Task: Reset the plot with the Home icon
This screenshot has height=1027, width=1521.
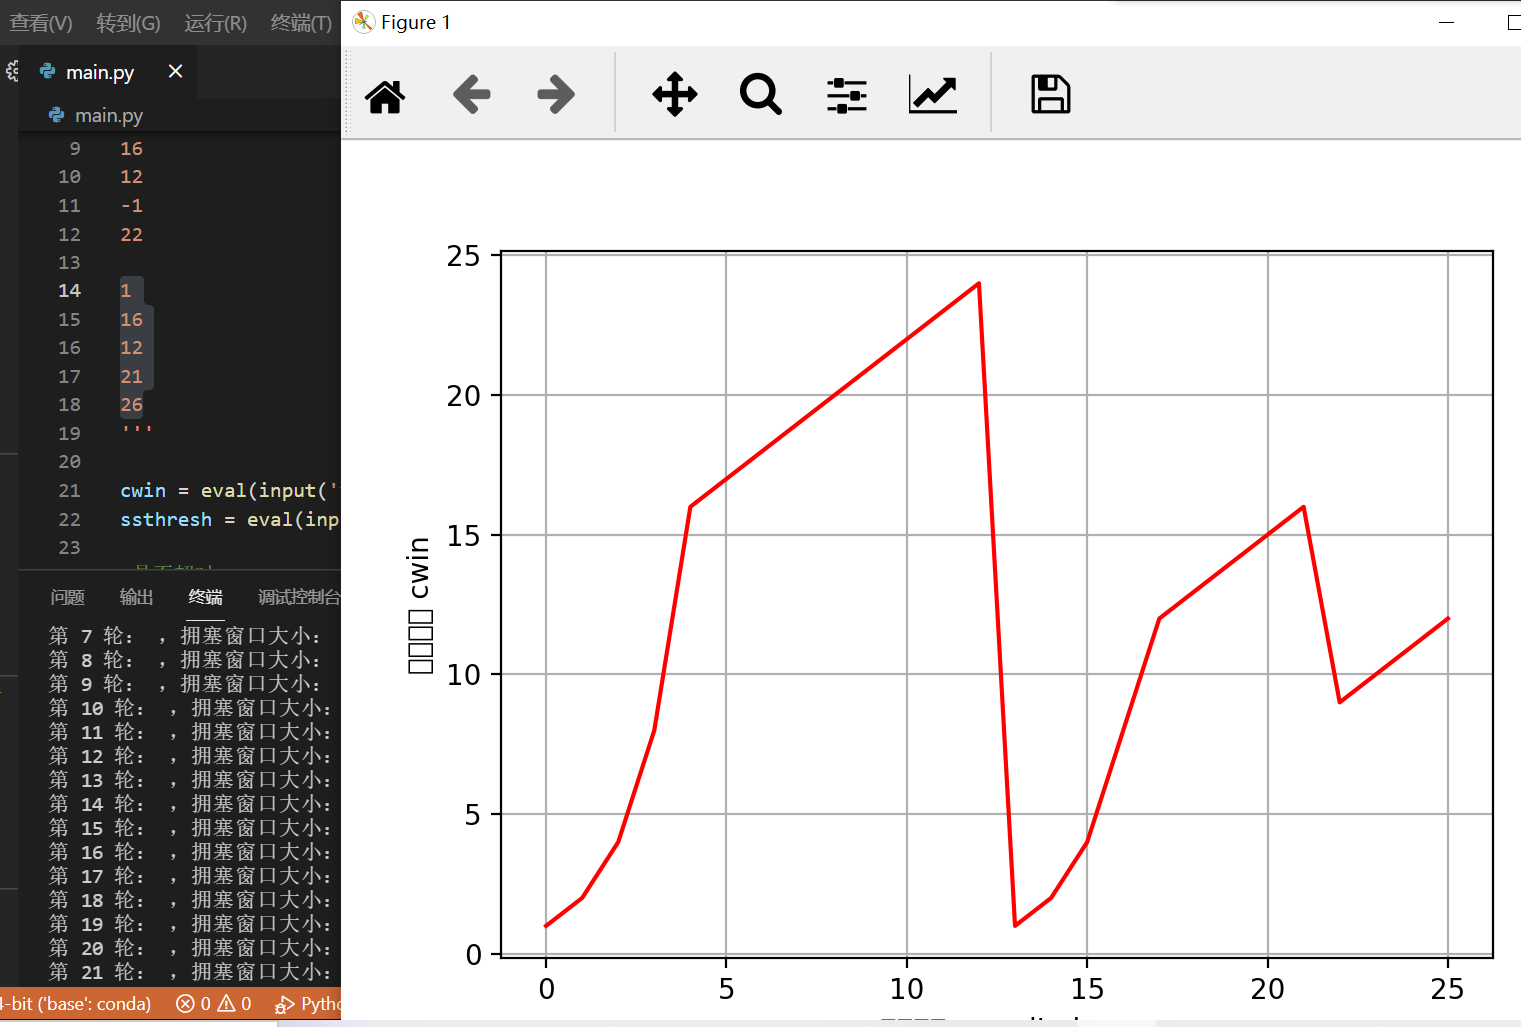Action: click(x=385, y=96)
